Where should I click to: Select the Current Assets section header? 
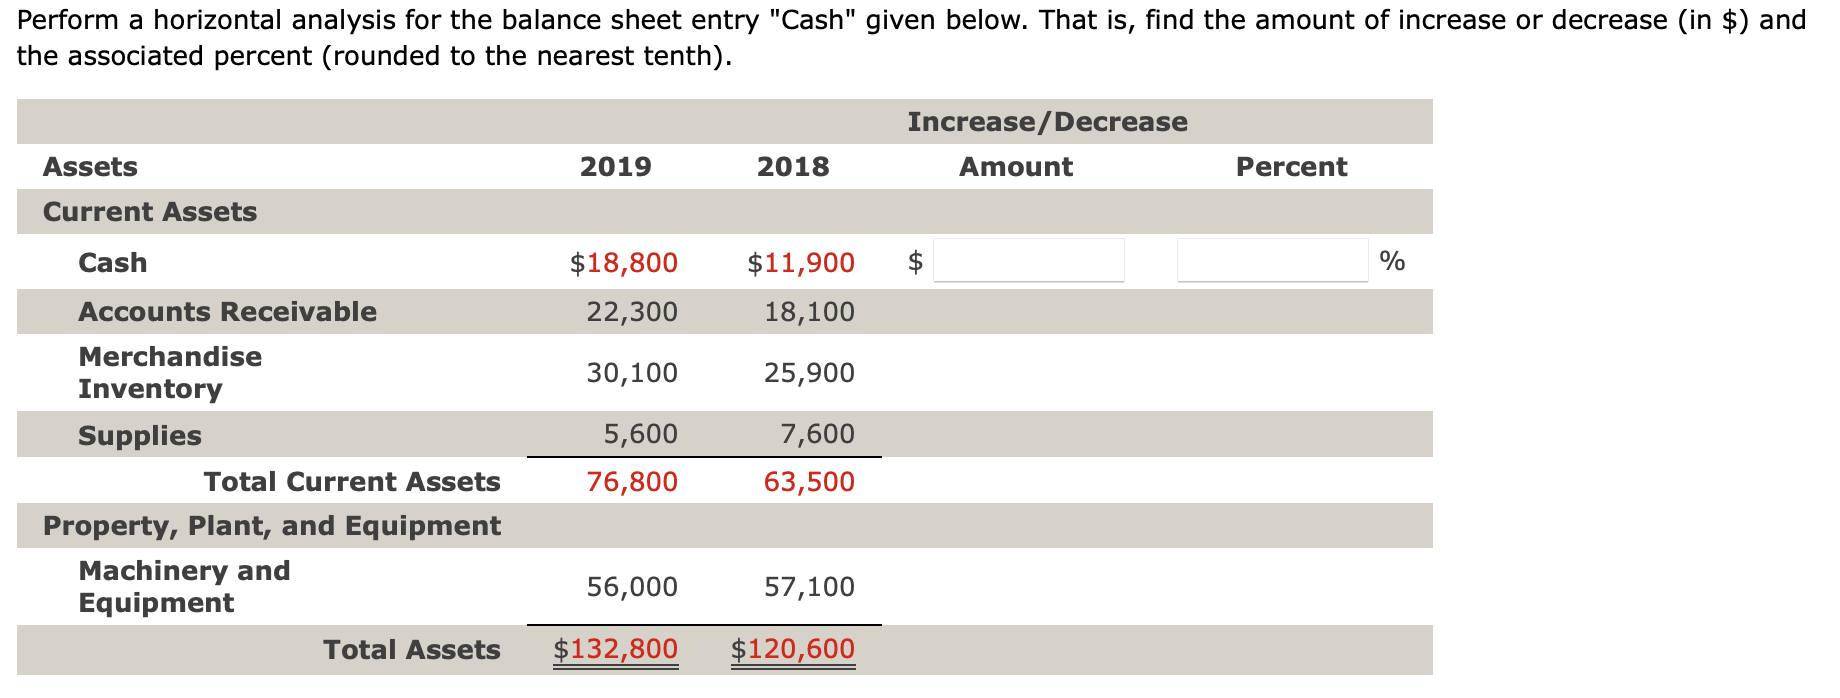(x=148, y=211)
